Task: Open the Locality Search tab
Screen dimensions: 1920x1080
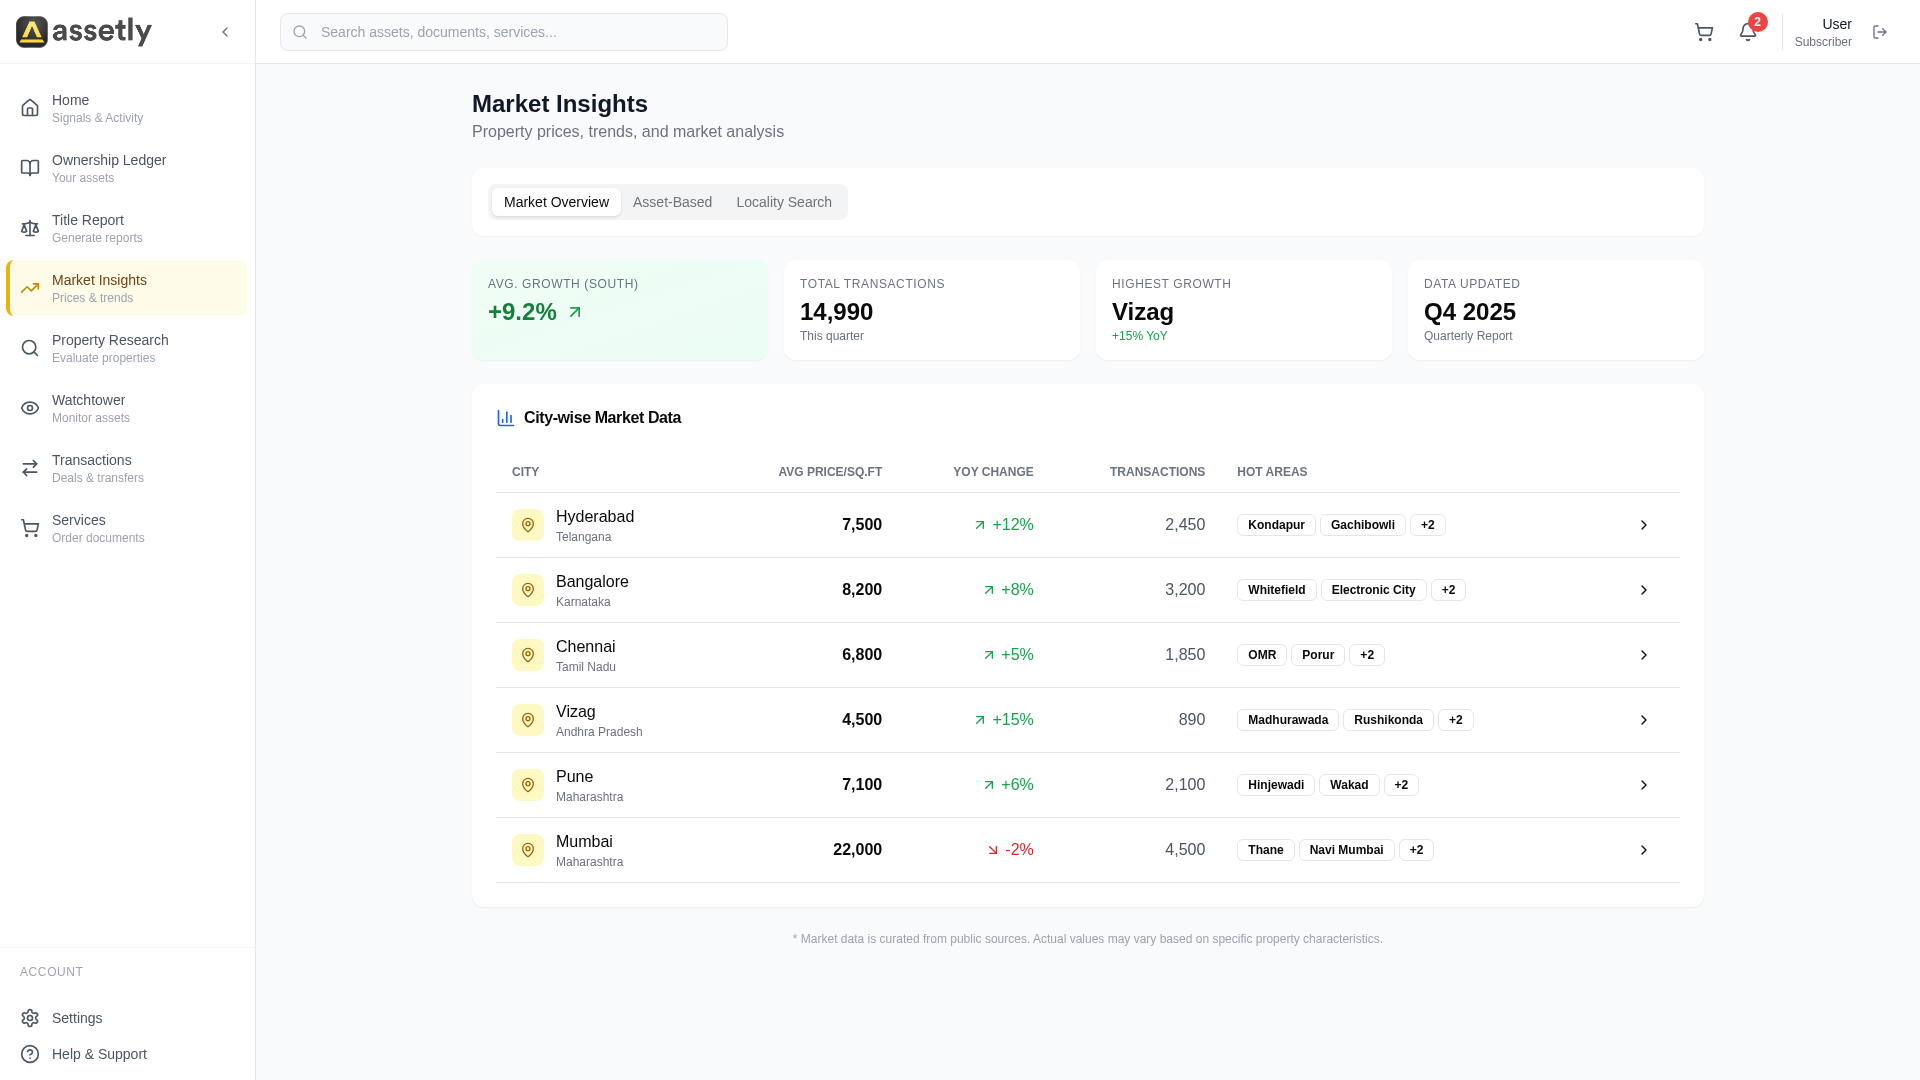Action: 784,201
